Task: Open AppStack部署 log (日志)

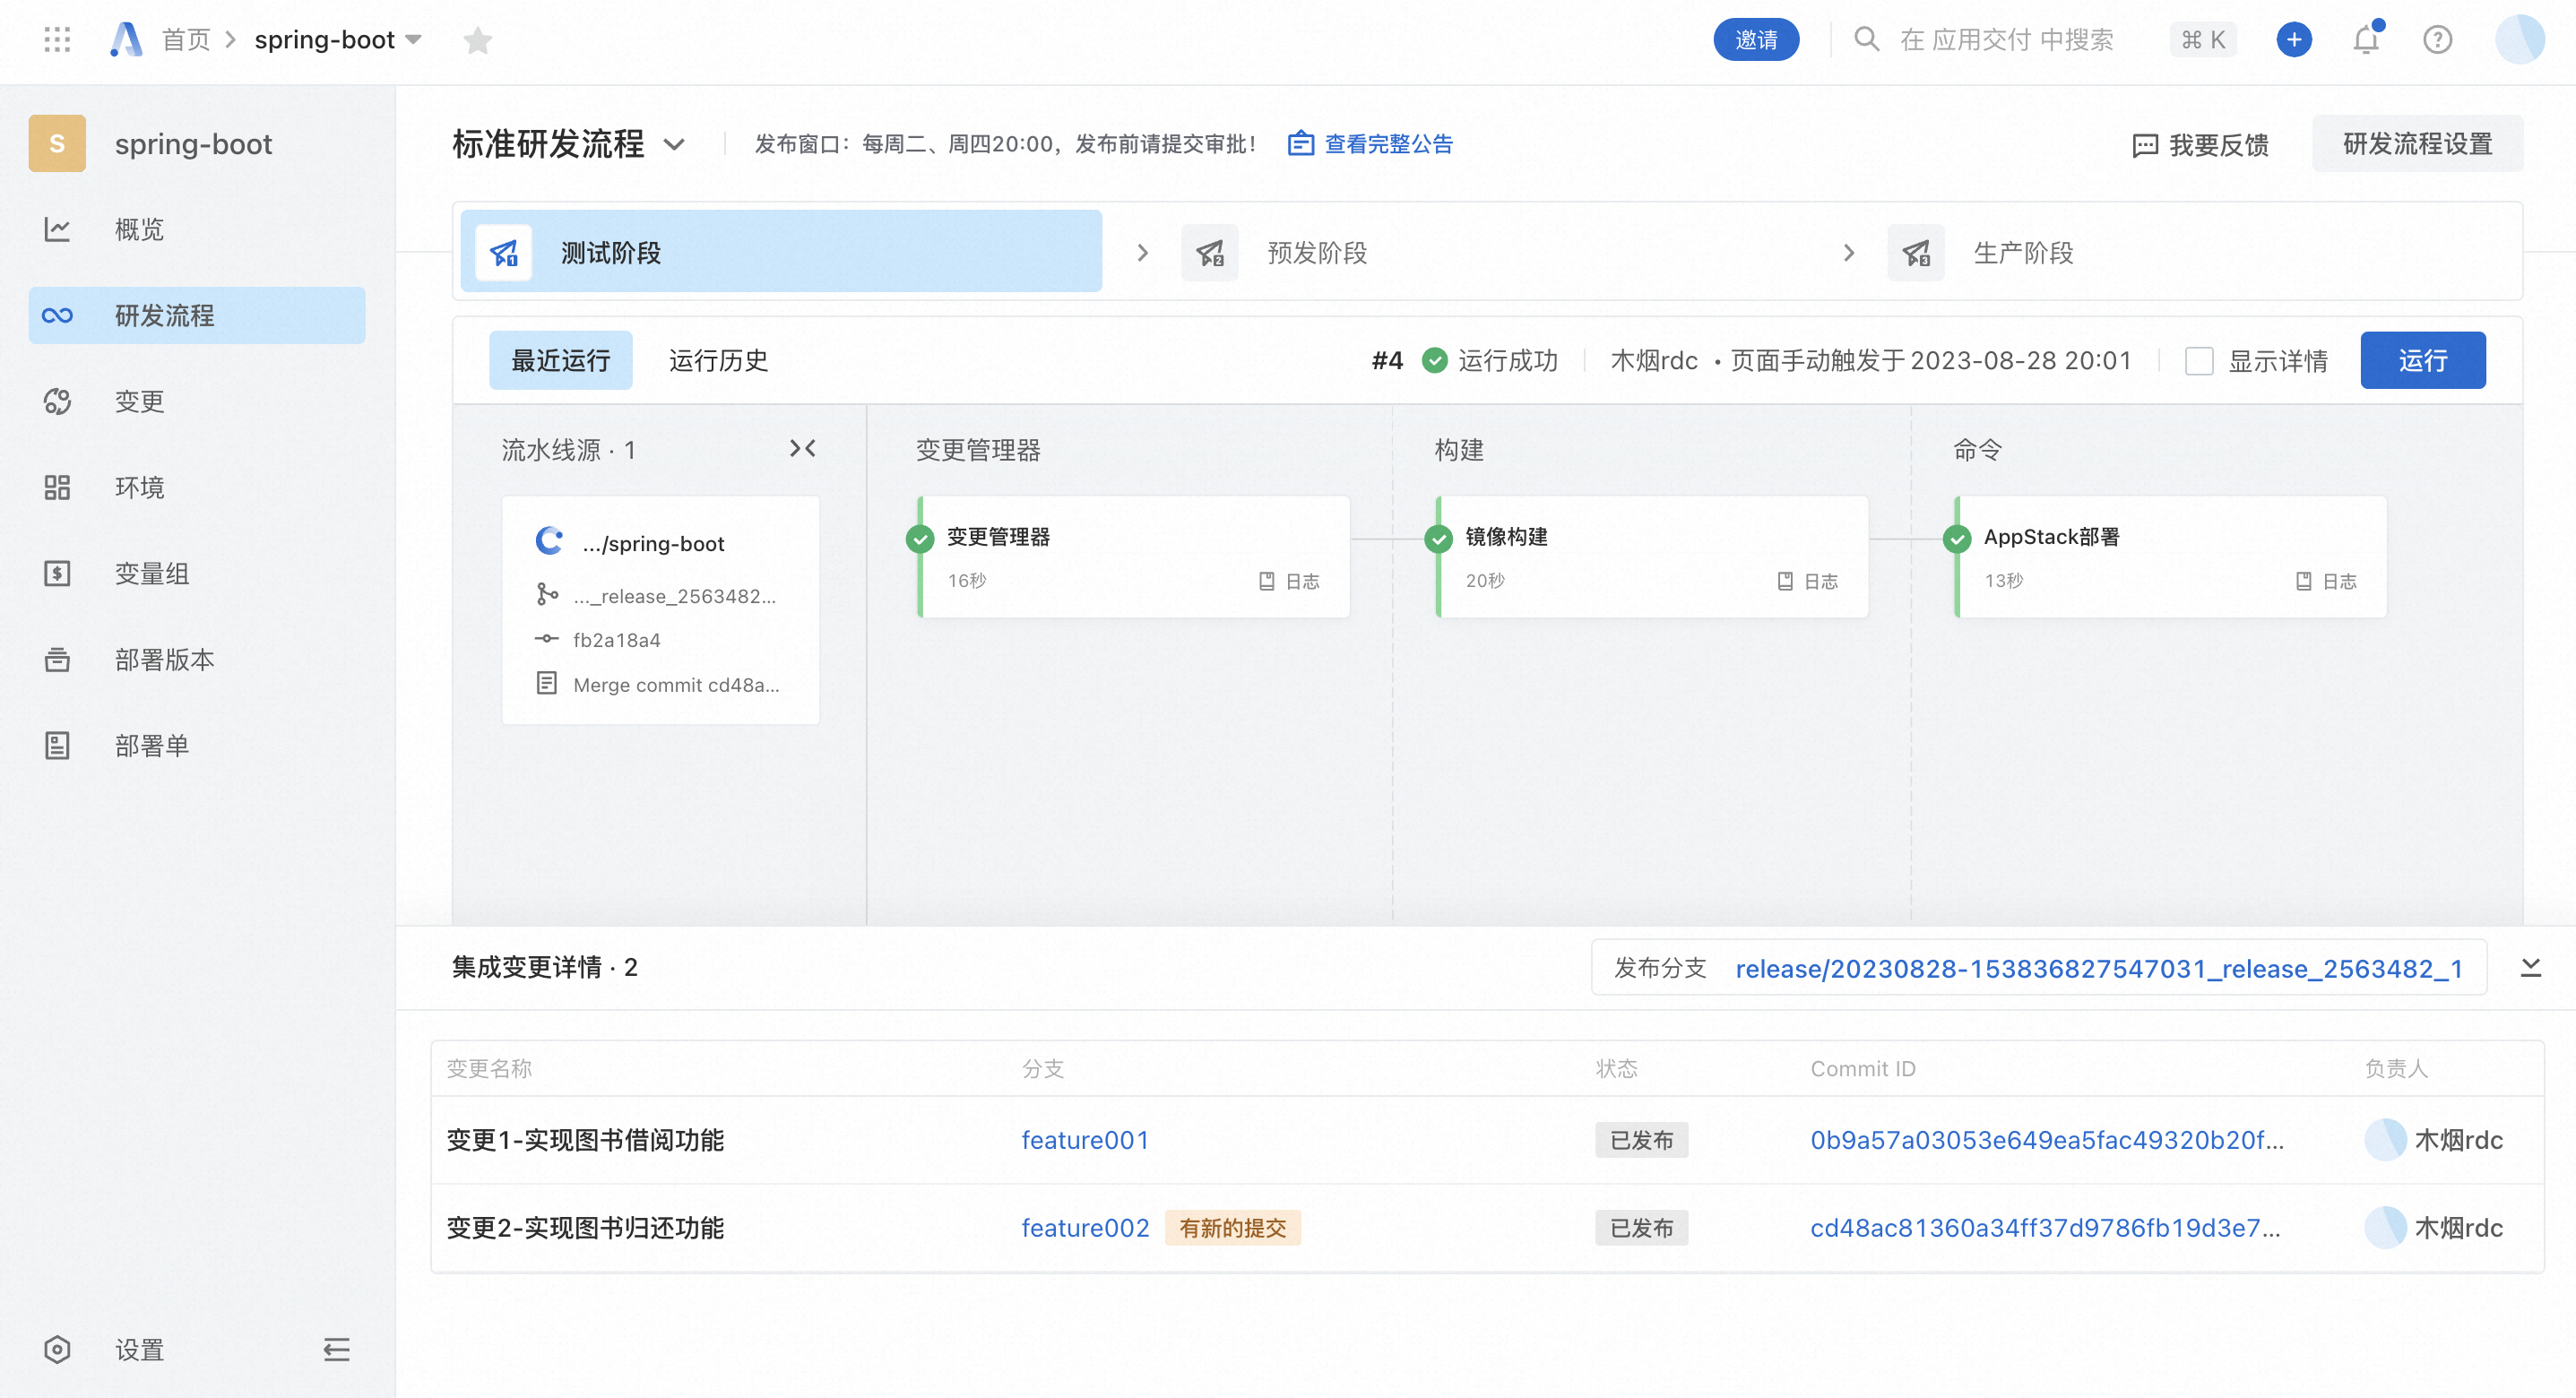Action: coord(2326,581)
